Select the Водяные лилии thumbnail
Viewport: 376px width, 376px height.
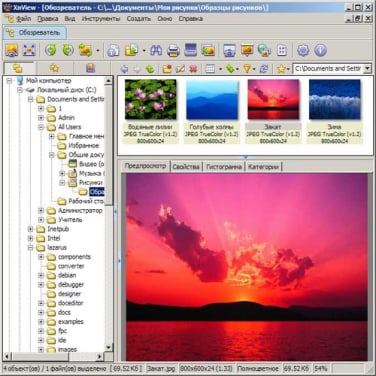[x=150, y=111]
